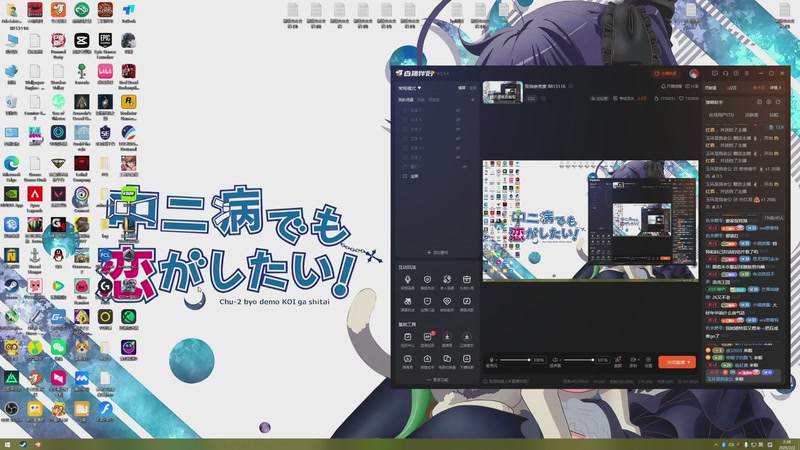Open the 常规模式 mode dropdown
Viewport: 800px width, 450px height.
pos(410,88)
